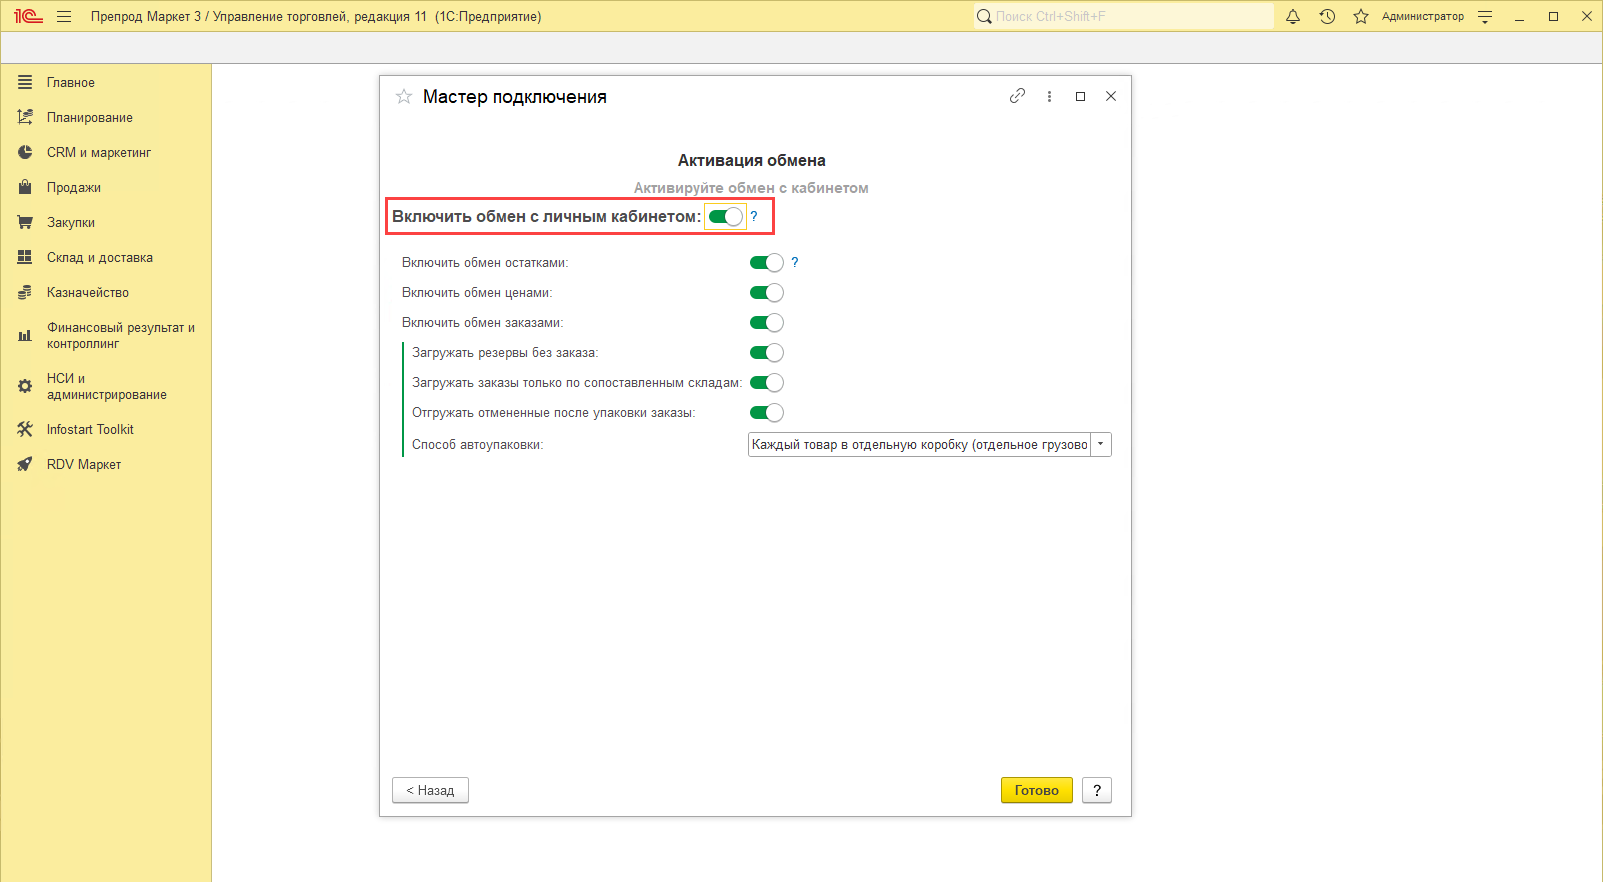Go to Склад и доставка section
Viewport: 1603px width, 882px height.
99,258
